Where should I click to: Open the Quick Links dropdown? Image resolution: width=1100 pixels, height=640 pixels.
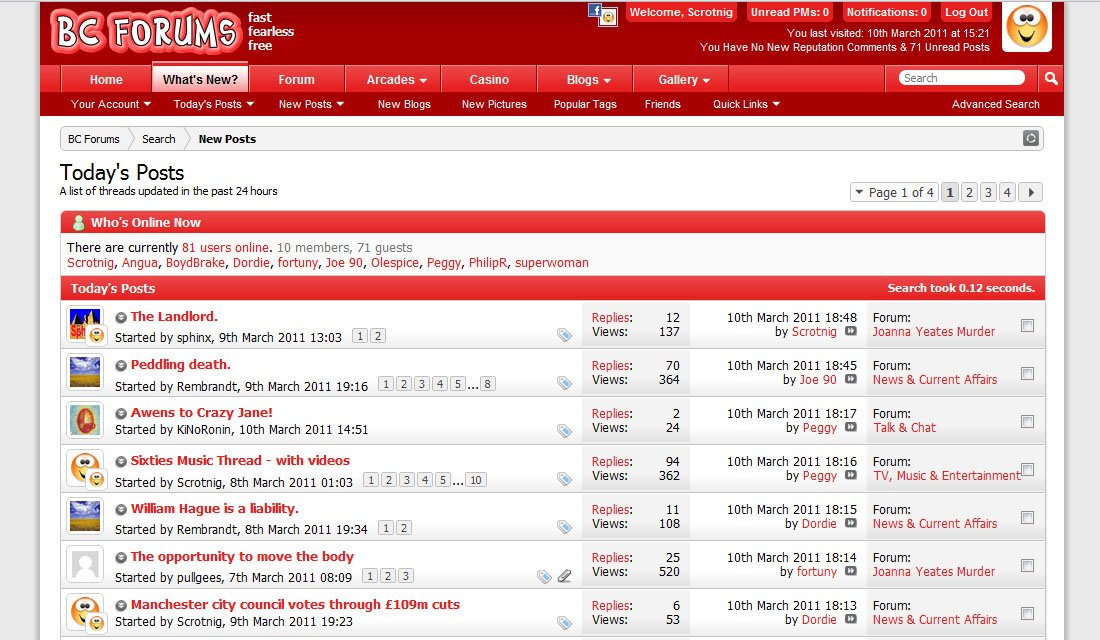pos(746,104)
